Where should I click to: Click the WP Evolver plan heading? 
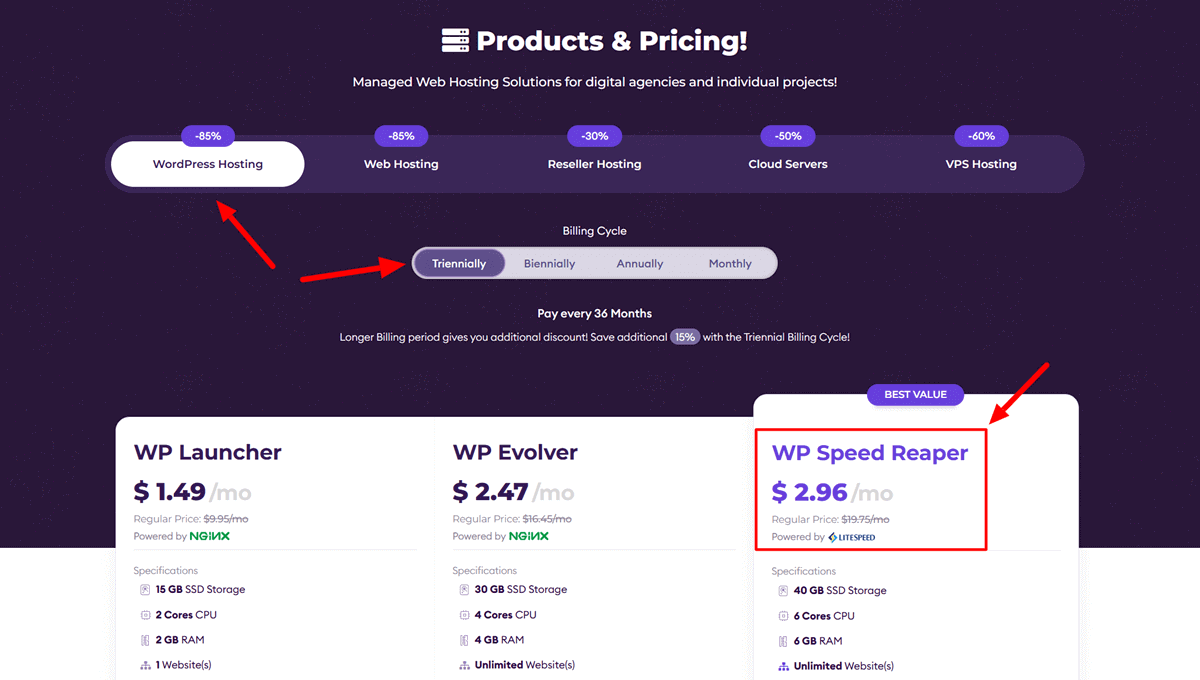(x=515, y=452)
